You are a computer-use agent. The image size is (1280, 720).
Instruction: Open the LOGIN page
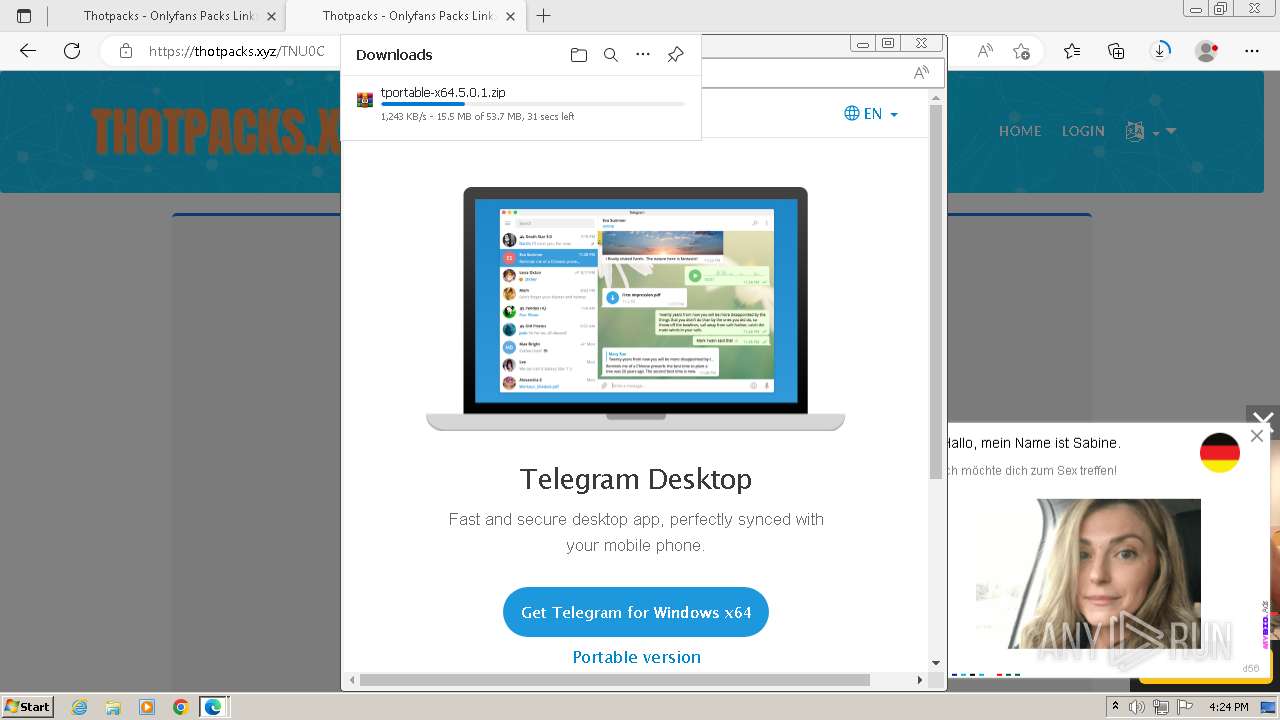(x=1083, y=131)
